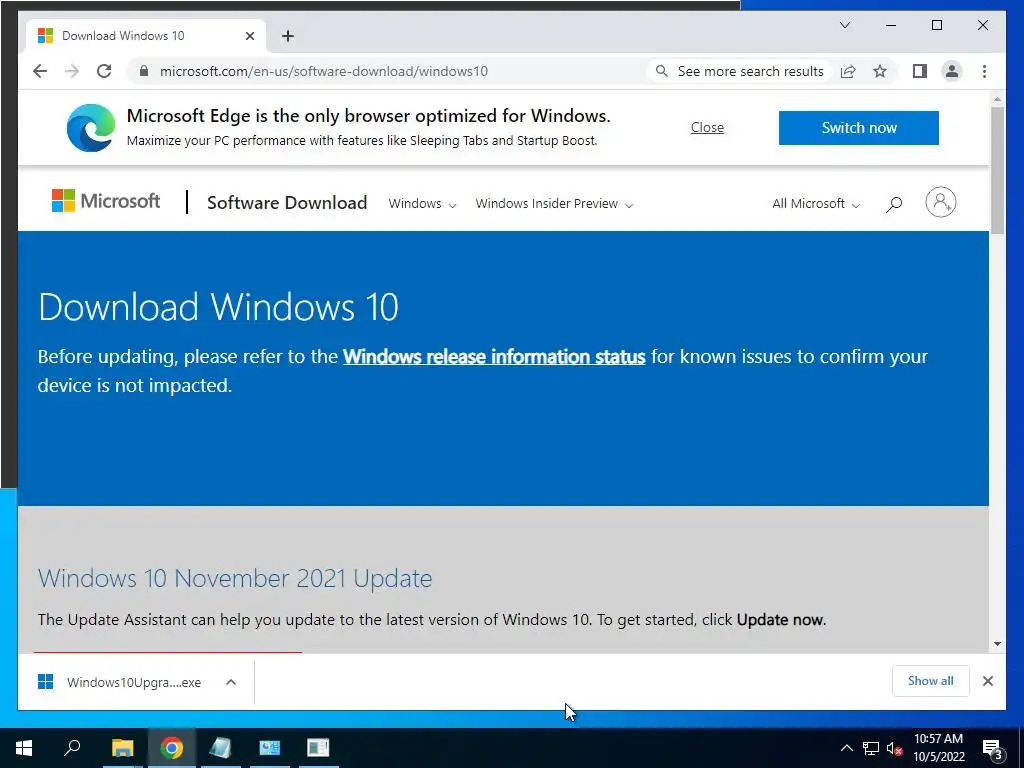Click the Download Windows 10 heading

click(218, 307)
